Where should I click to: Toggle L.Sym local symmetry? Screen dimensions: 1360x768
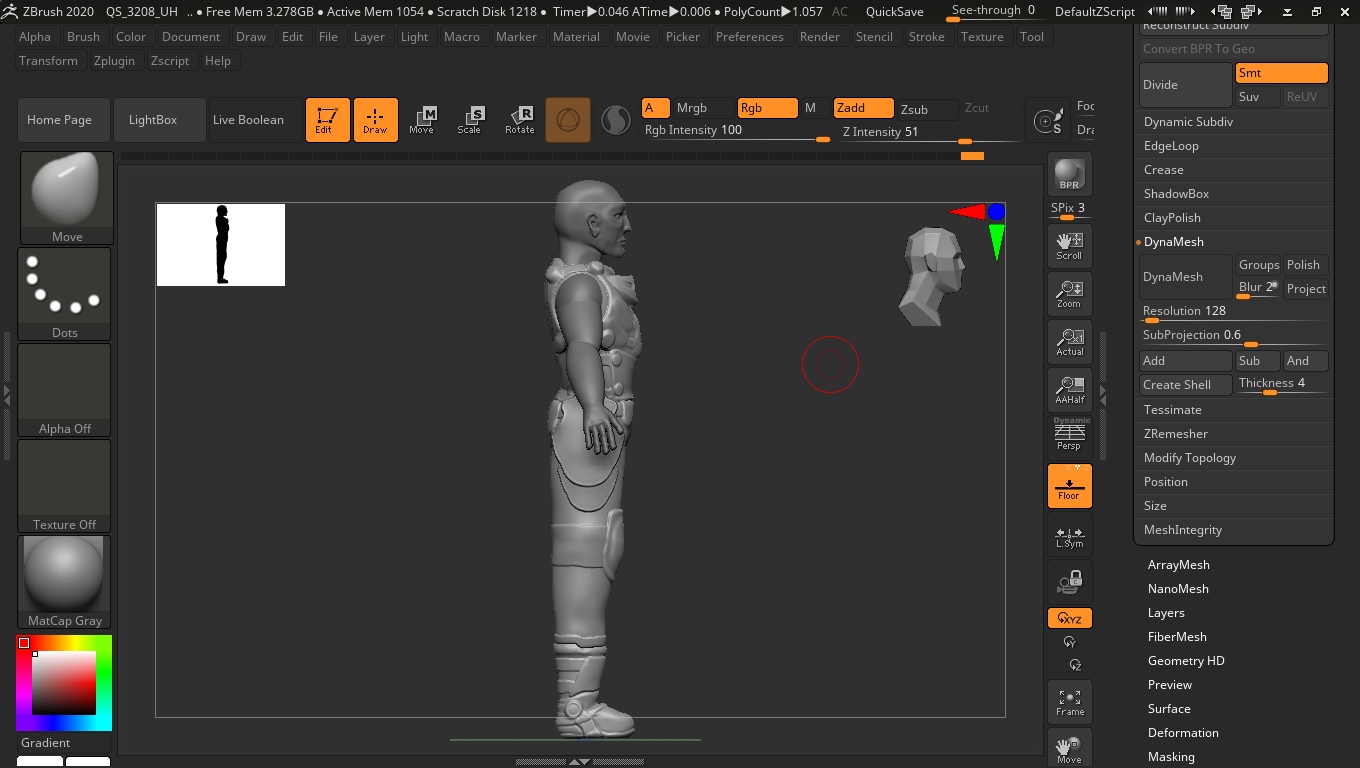click(x=1069, y=537)
